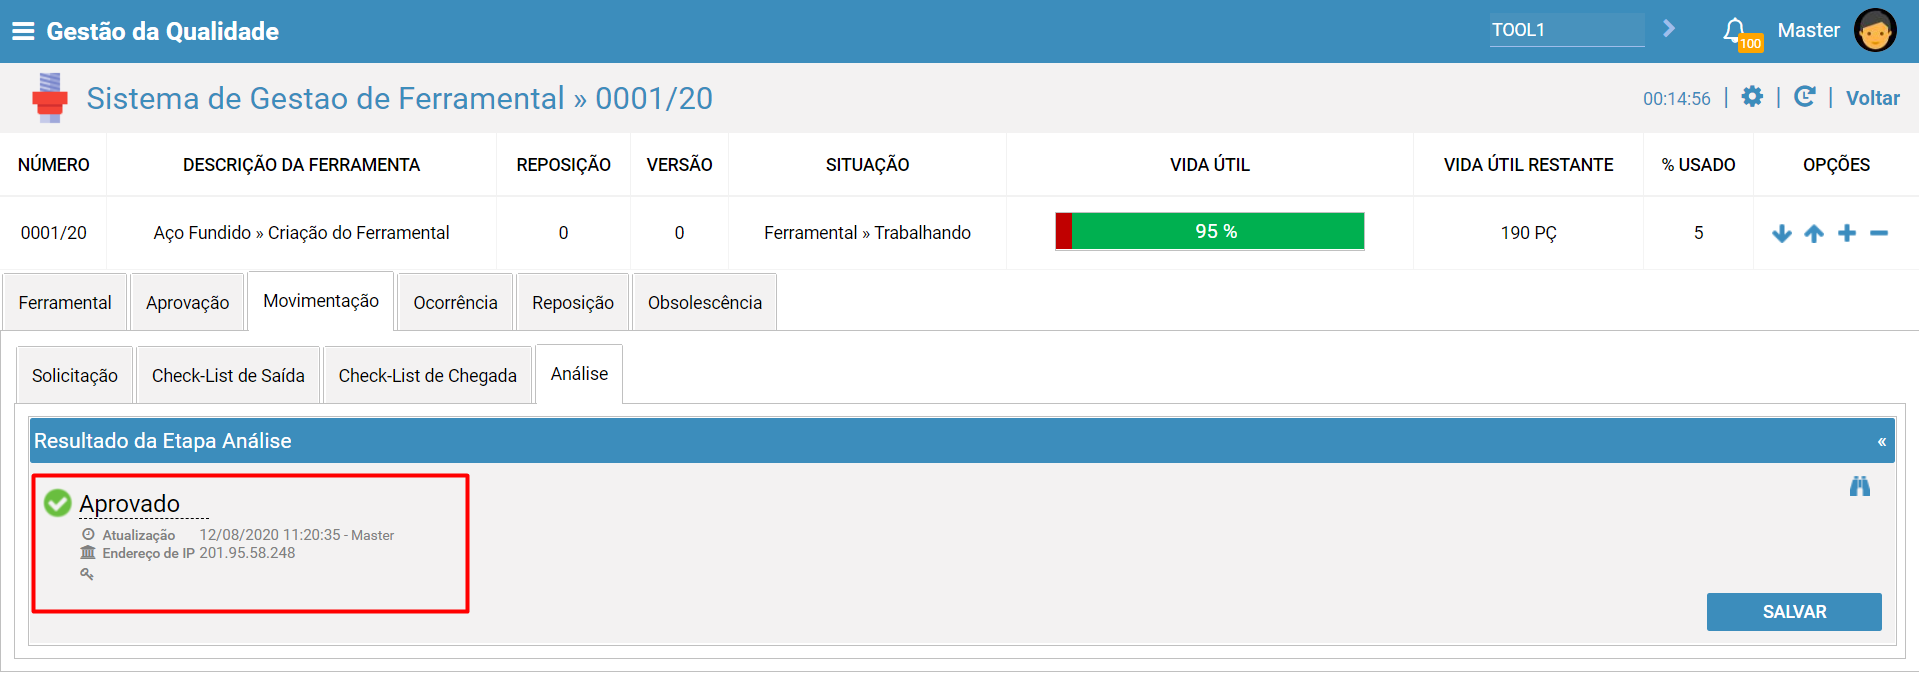Screen dimensions: 1920x679
Task: Click the up arrow option icon
Action: [1814, 233]
